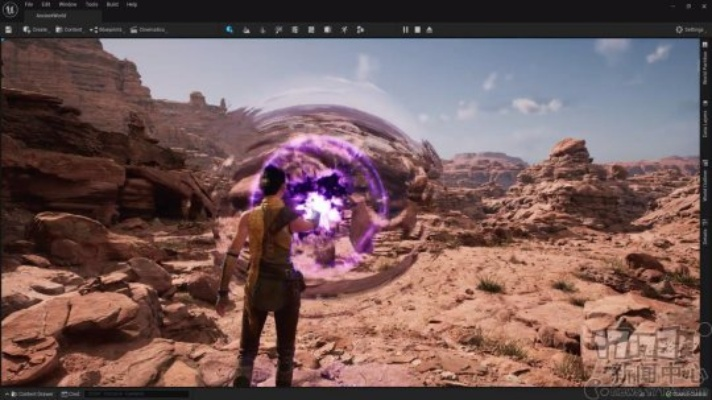This screenshot has height=400, width=712.
Task: Switch to Foliage mode icon
Action: [262, 30]
